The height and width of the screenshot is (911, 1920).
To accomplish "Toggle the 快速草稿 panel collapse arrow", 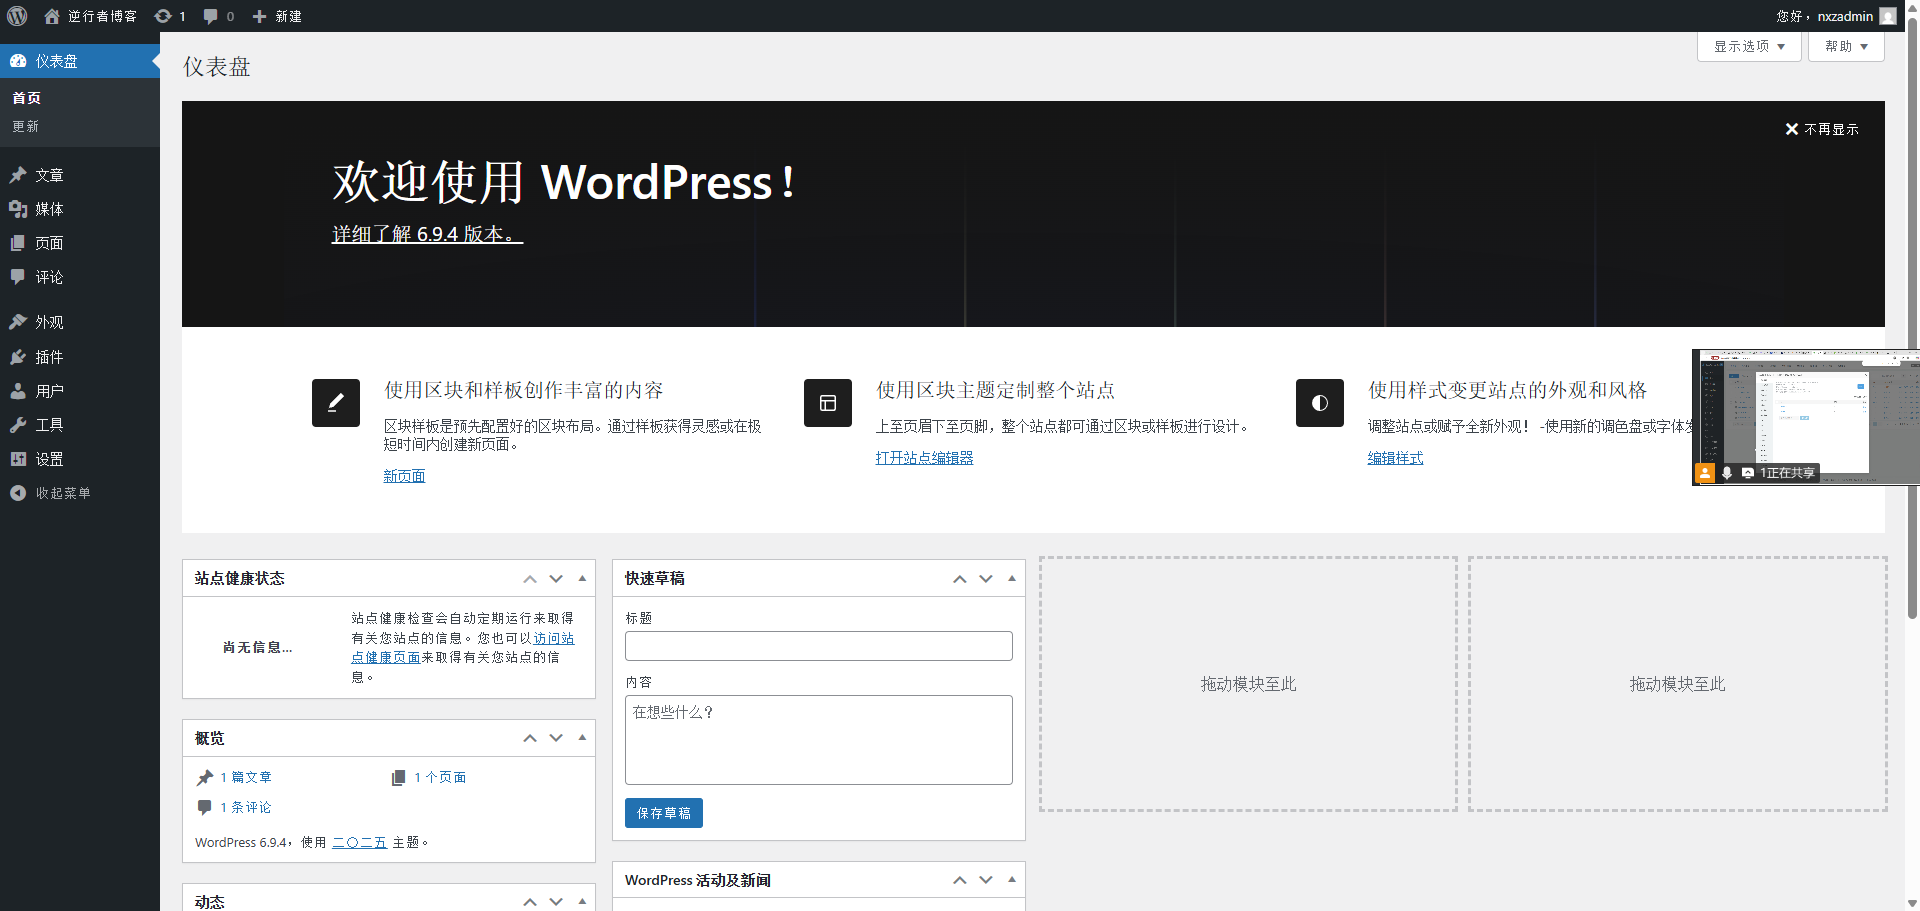I will coord(1012,578).
